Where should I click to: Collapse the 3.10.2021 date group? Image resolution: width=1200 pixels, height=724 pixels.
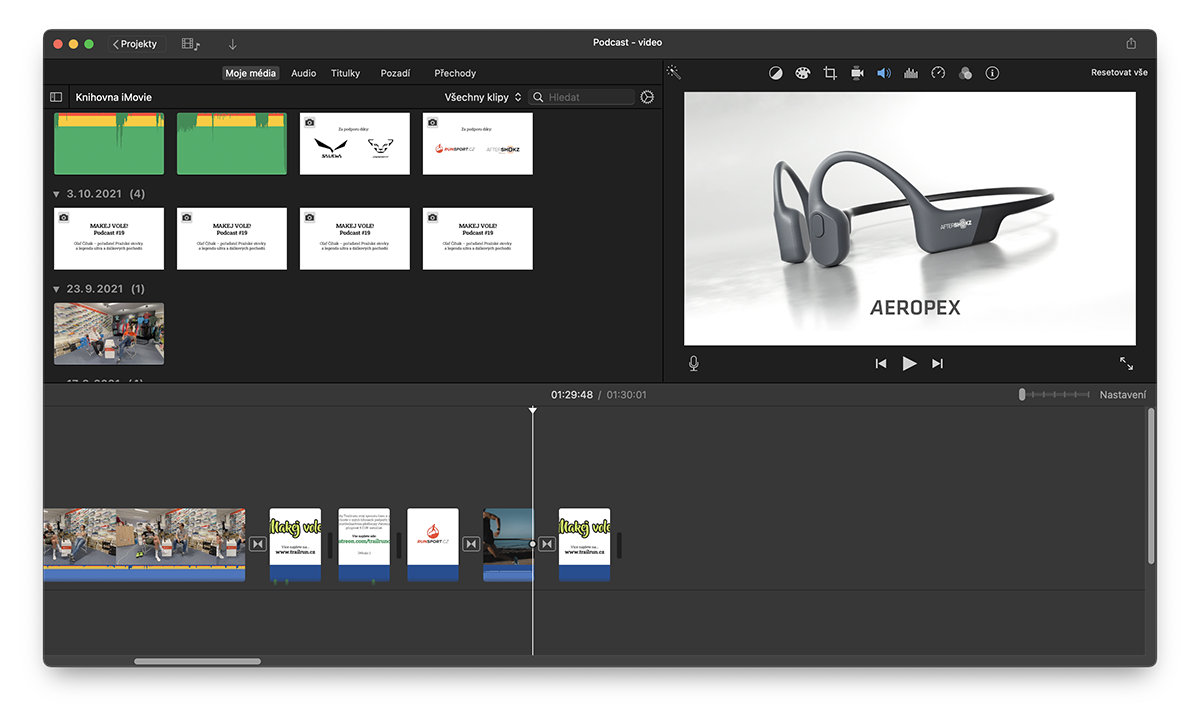click(x=56, y=194)
